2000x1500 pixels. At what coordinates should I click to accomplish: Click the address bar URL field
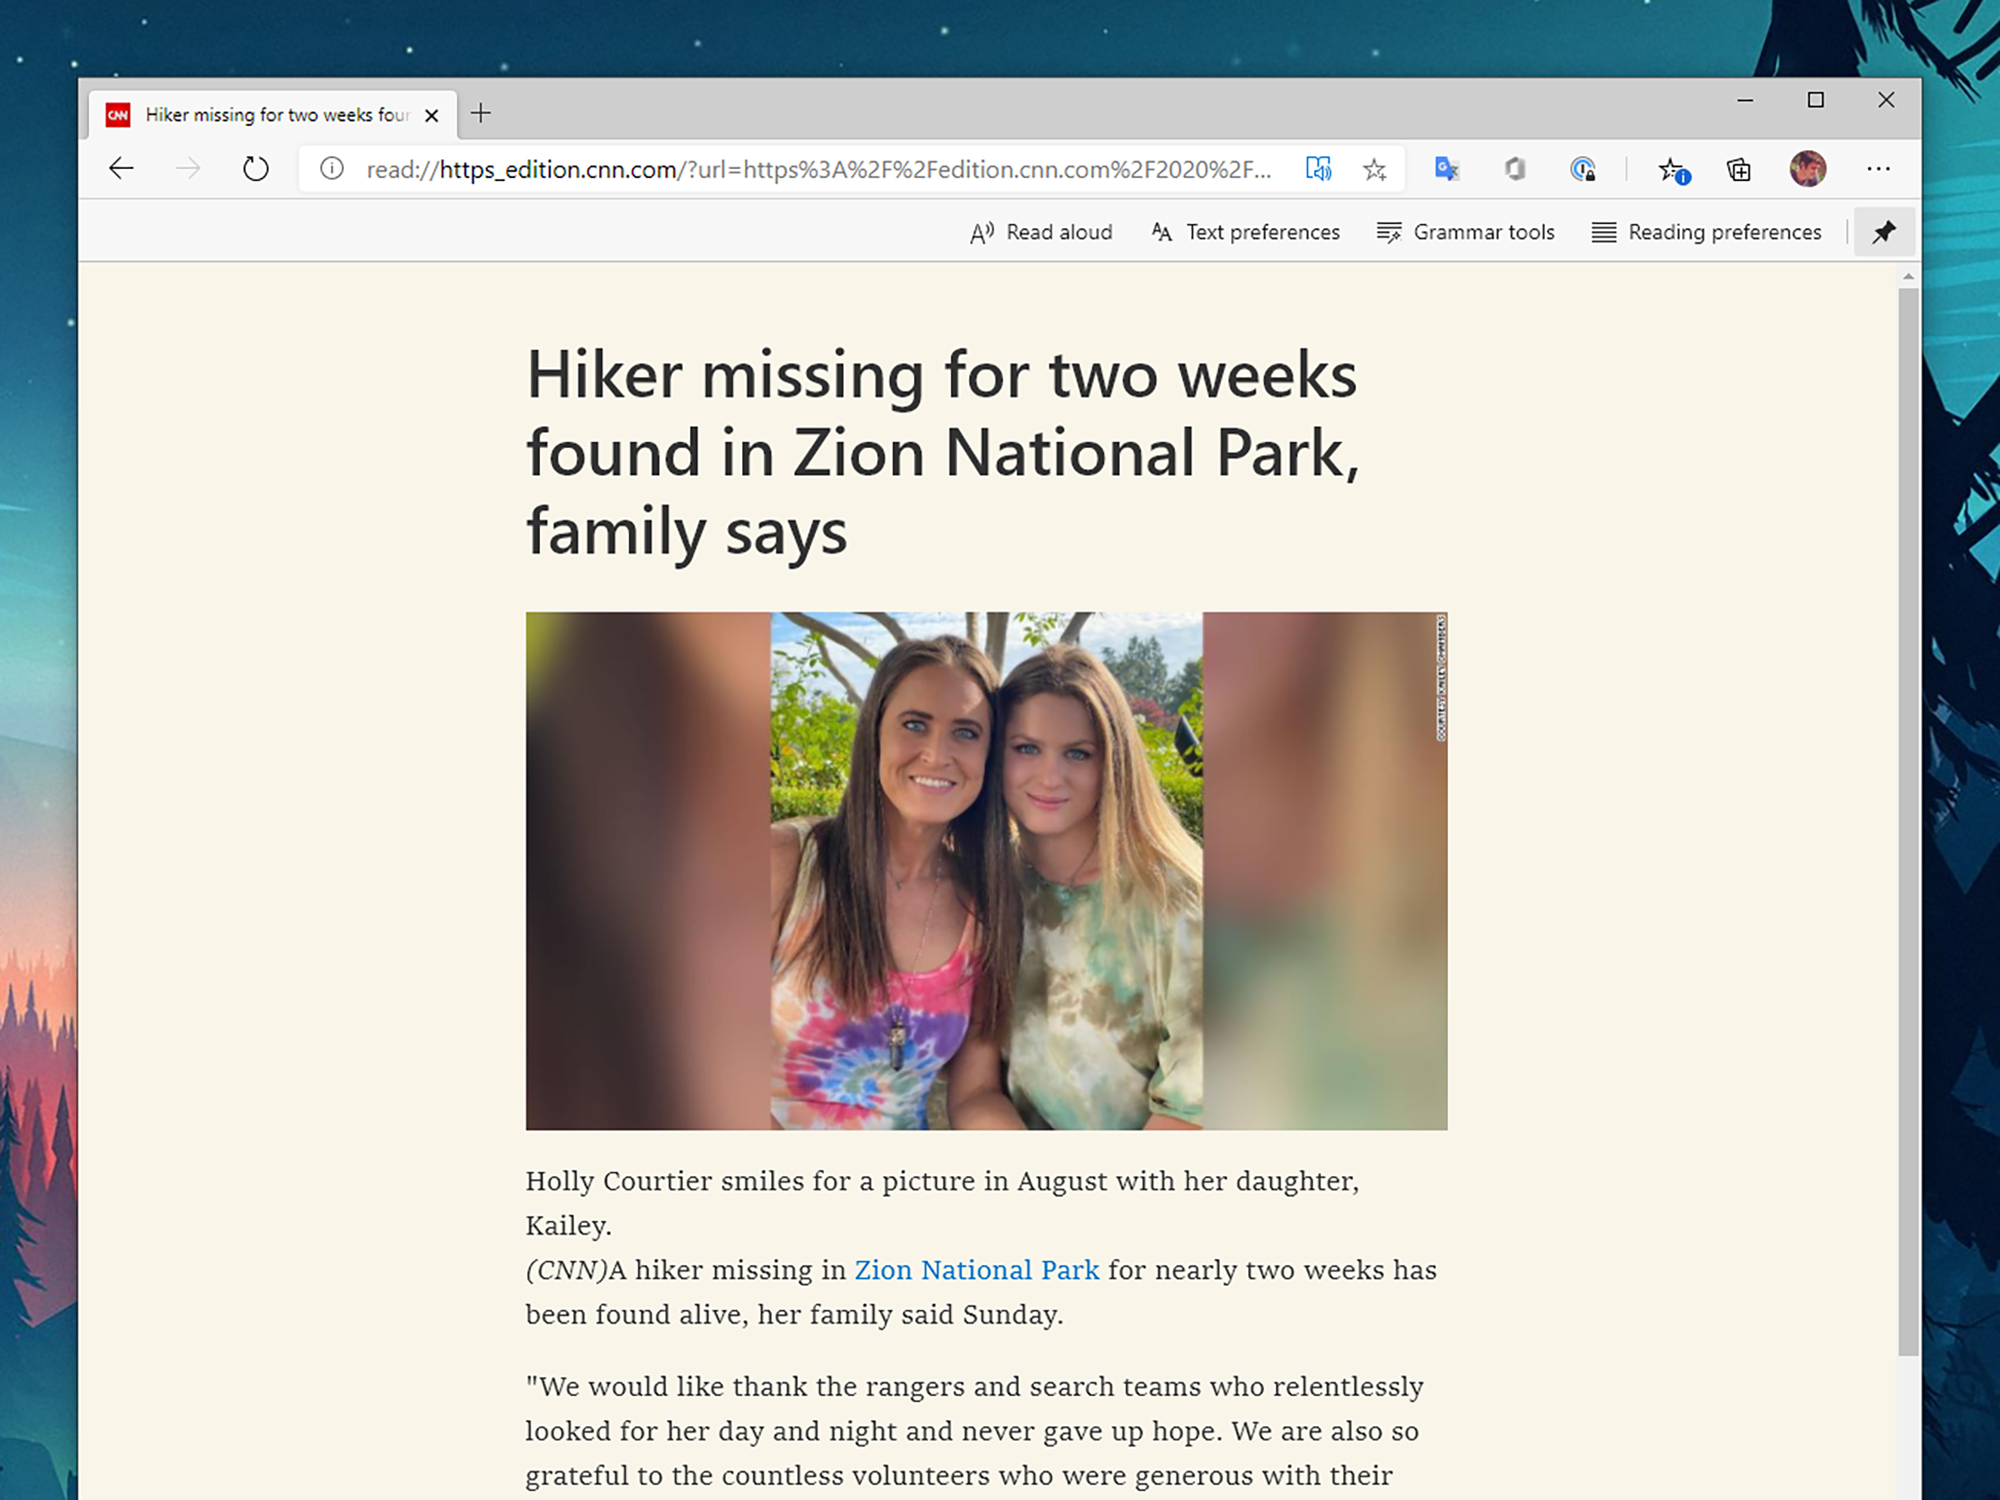pos(818,169)
